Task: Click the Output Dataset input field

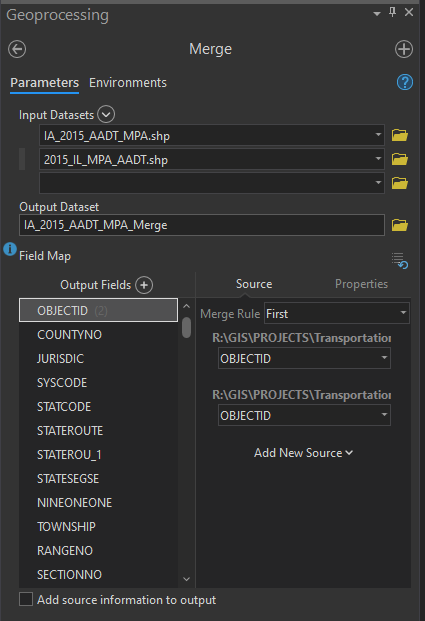Action: coord(202,225)
